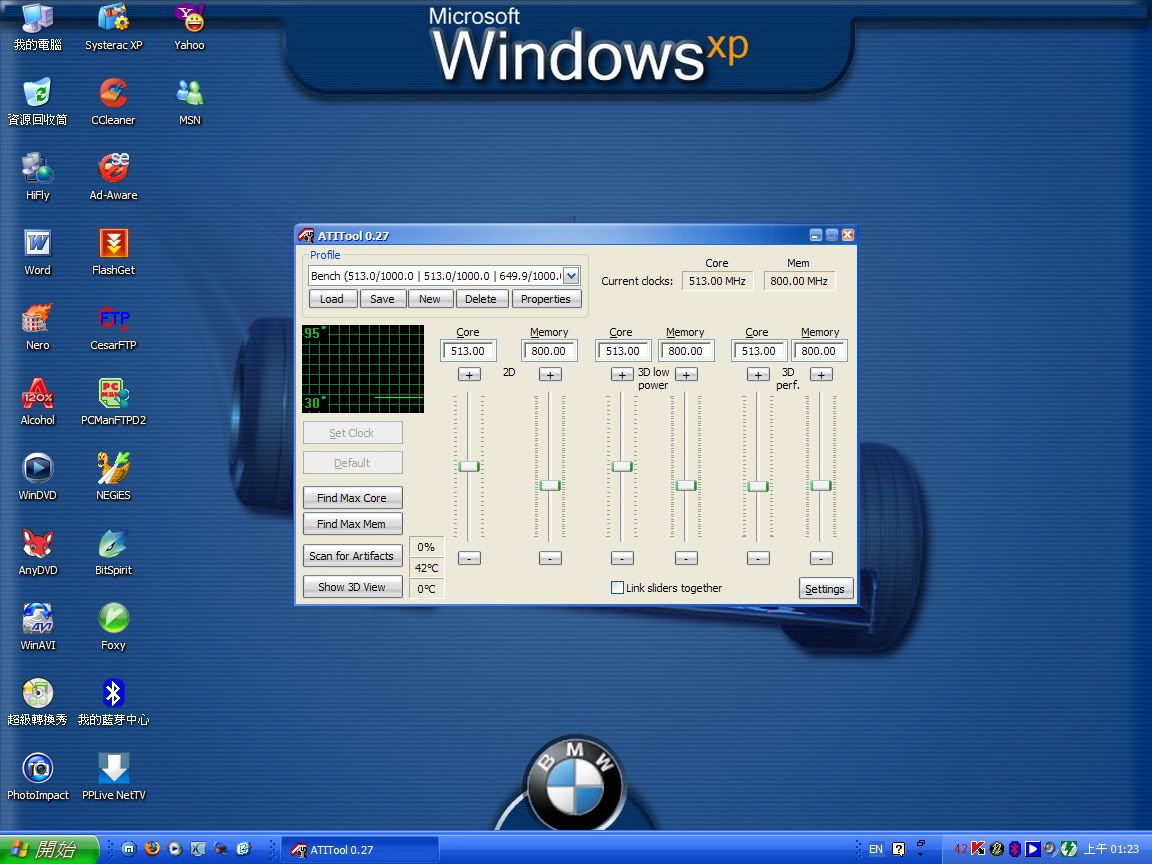Click the 2D Core slider handle
Image resolution: width=1152 pixels, height=864 pixels.
tap(469, 466)
